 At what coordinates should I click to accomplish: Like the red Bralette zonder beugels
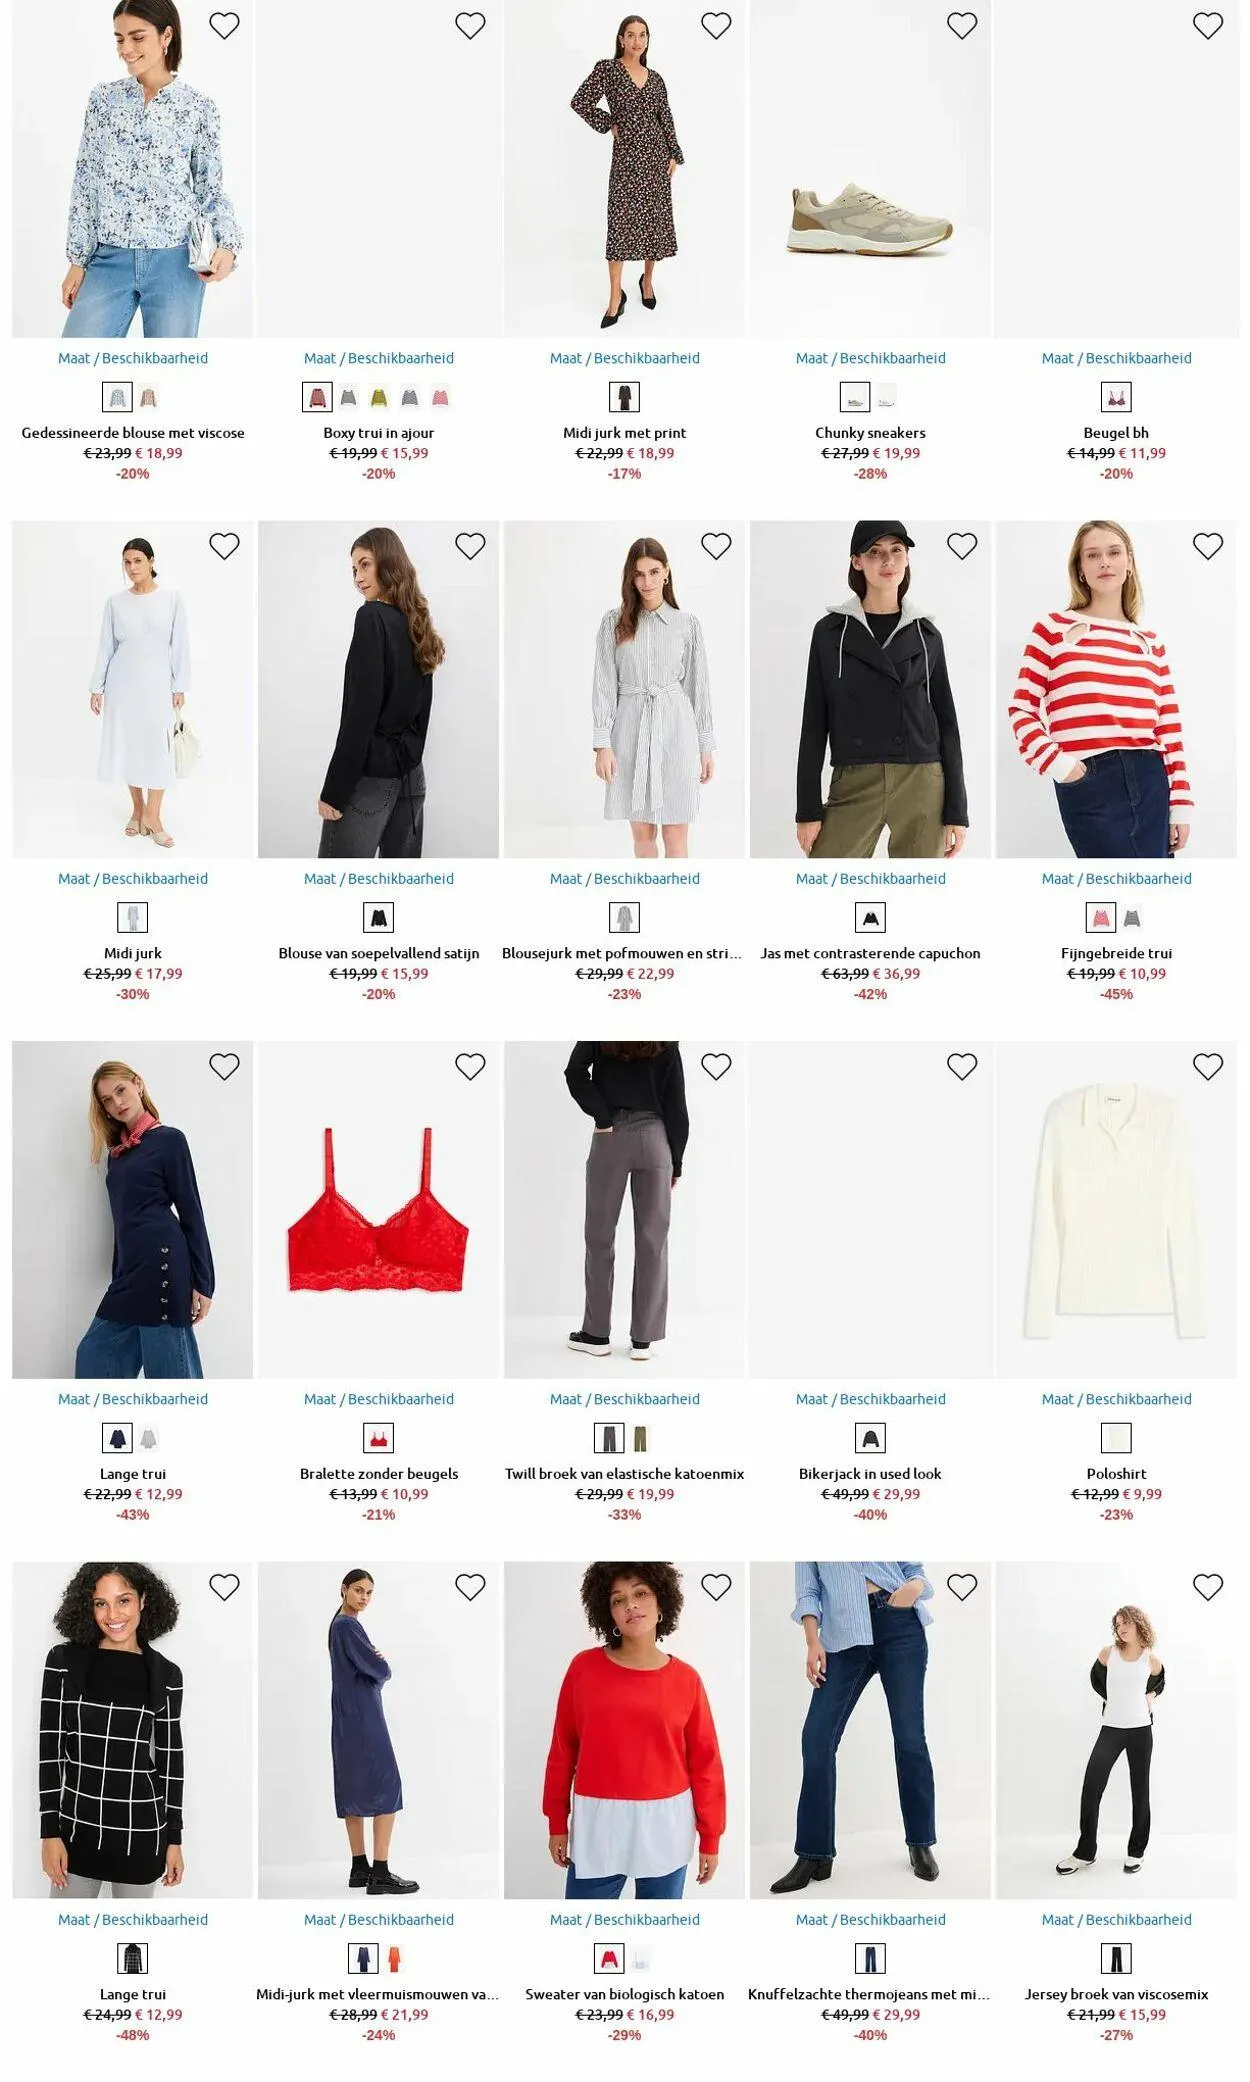tap(470, 1067)
